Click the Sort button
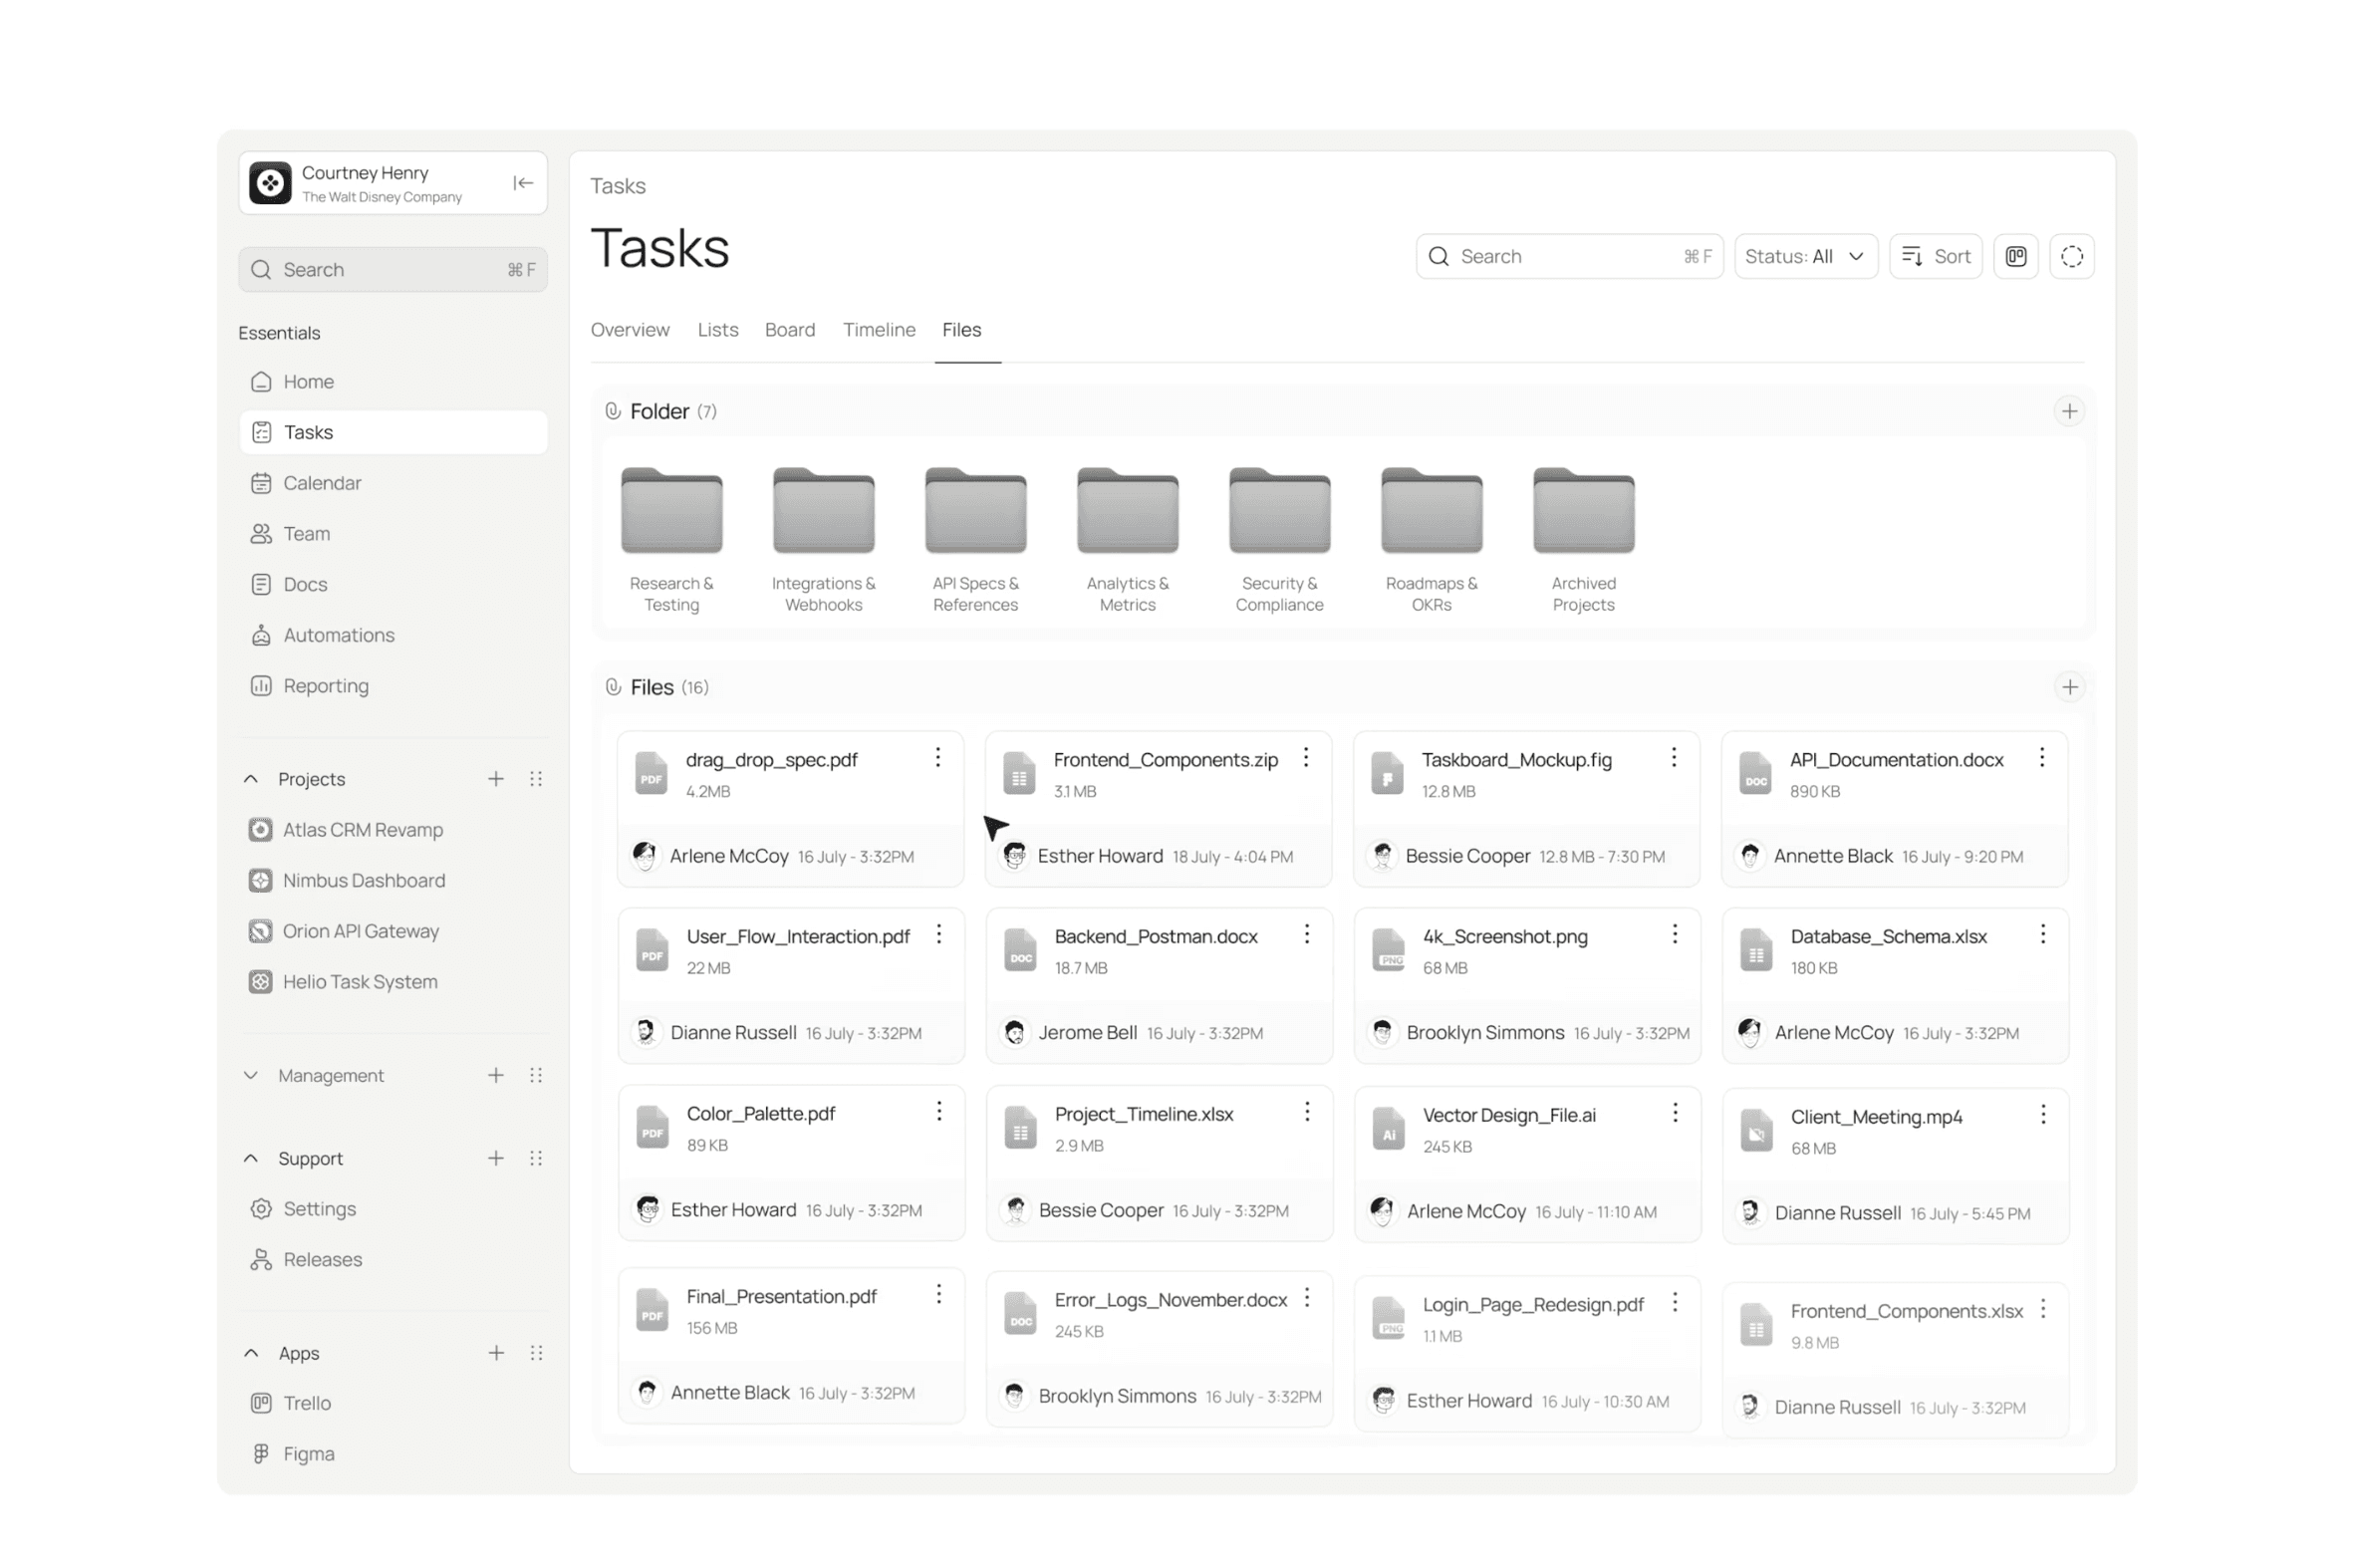Image resolution: width=2359 pixels, height=1568 pixels. 1934,257
